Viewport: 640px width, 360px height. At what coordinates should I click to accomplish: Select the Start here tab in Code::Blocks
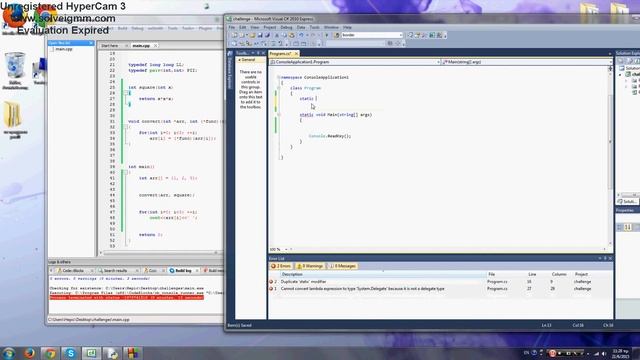(109, 46)
